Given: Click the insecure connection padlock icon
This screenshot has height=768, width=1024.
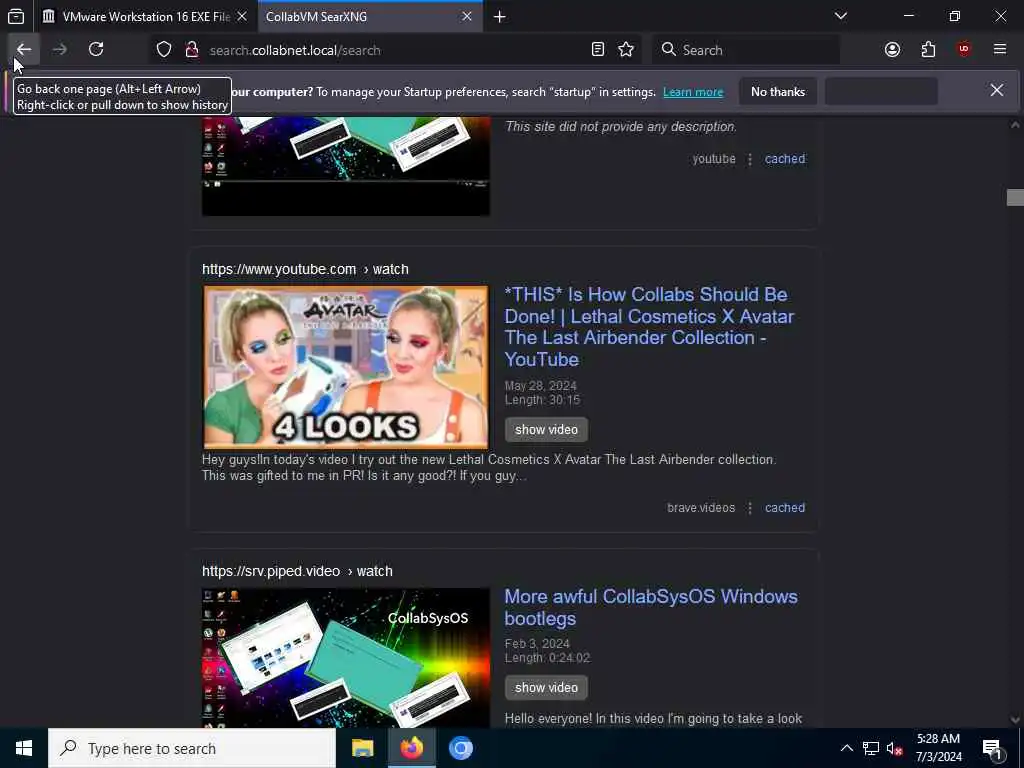Looking at the screenshot, I should coord(192,50).
